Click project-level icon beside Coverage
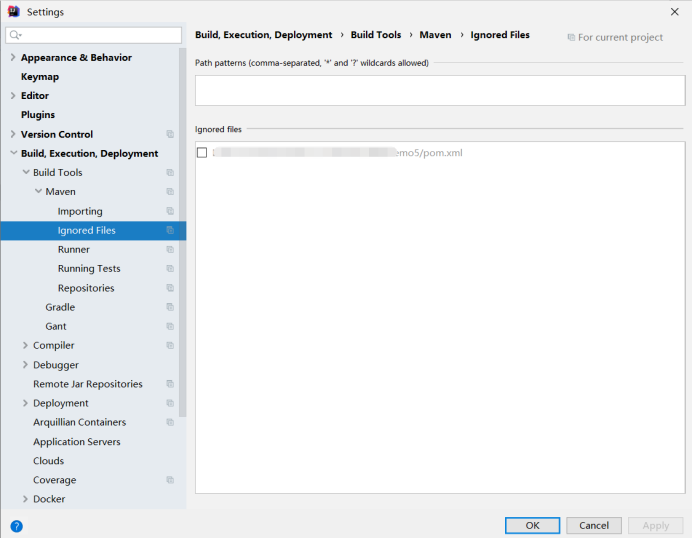Viewport: 693px width, 539px height. pyautogui.click(x=170, y=480)
